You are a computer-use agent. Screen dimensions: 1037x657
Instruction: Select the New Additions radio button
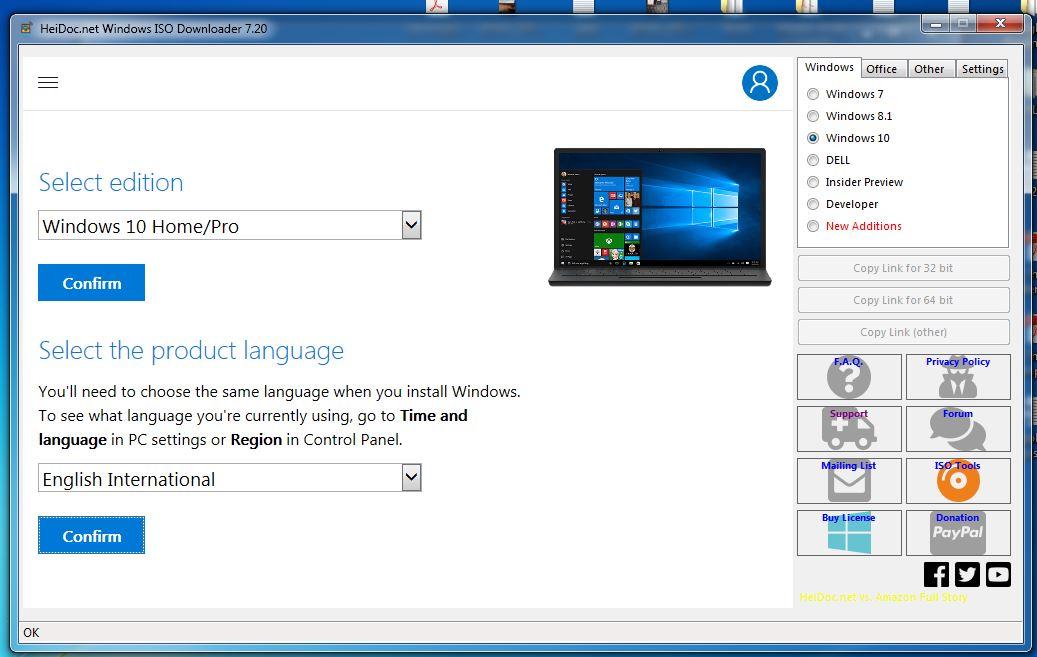[x=813, y=226]
